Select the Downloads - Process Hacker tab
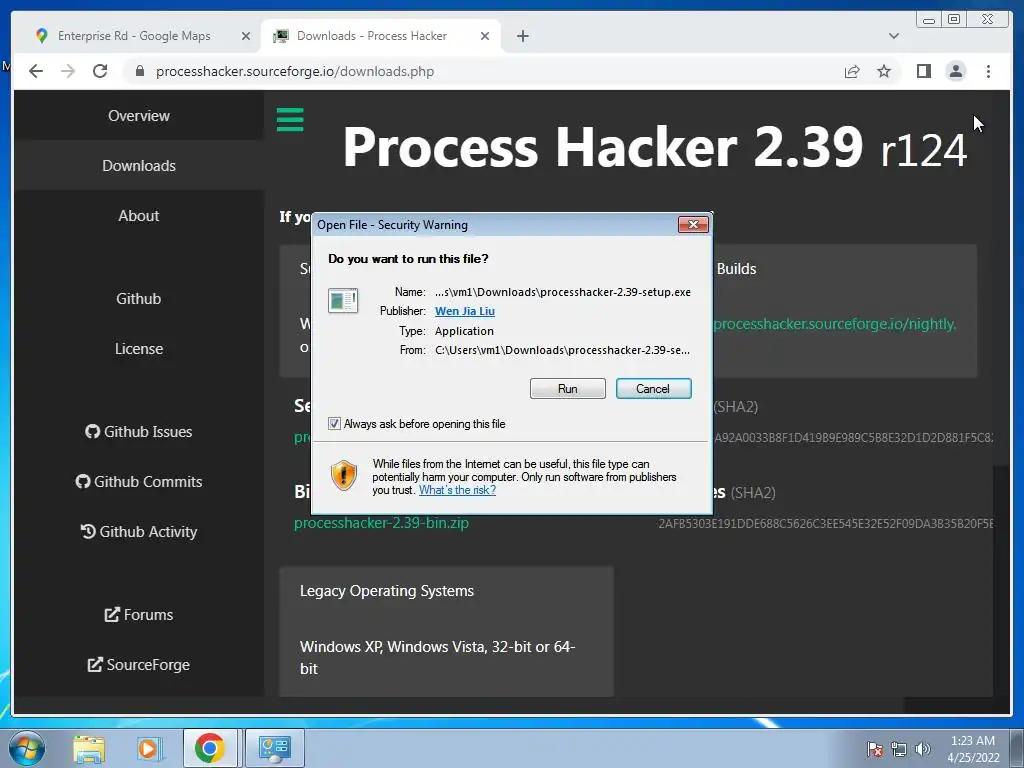Viewport: 1024px width, 768px height. click(x=372, y=36)
